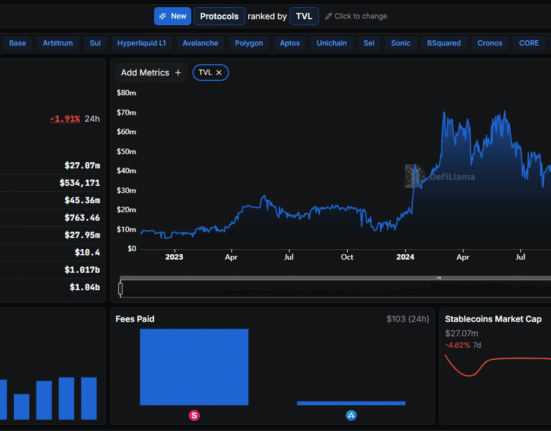Click the $763.46 value in stats list
This screenshot has height=431, width=551.
82,218
